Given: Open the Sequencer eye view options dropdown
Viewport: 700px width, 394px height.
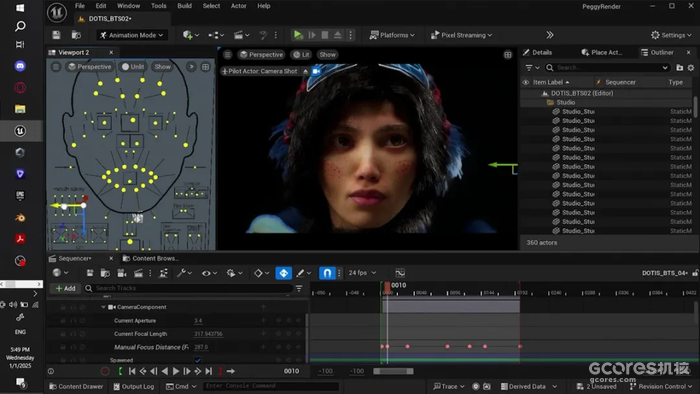Looking at the screenshot, I should tap(209, 273).
